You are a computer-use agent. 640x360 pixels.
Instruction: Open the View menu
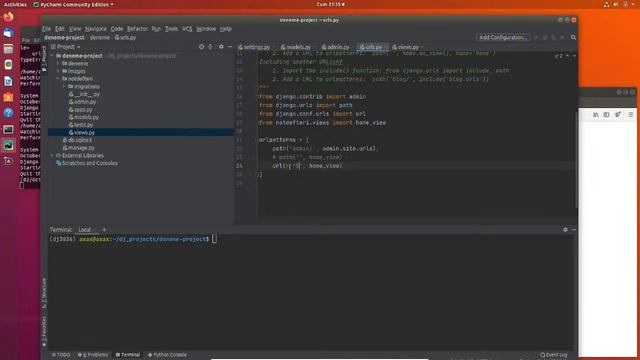[x=75, y=29]
